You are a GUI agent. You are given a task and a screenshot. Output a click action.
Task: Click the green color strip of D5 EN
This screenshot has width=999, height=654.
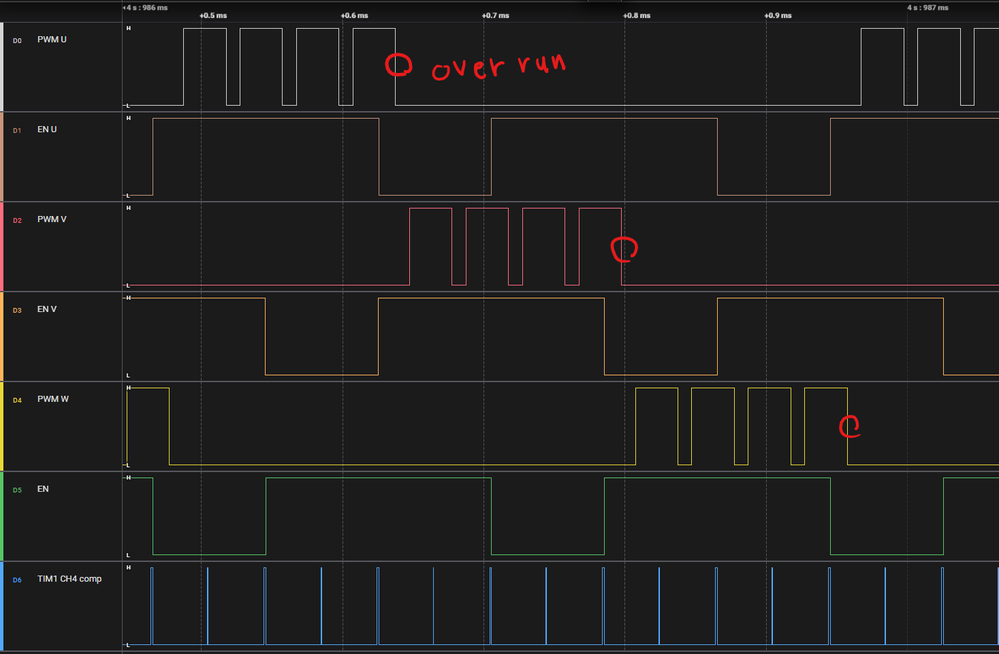coord(1,516)
